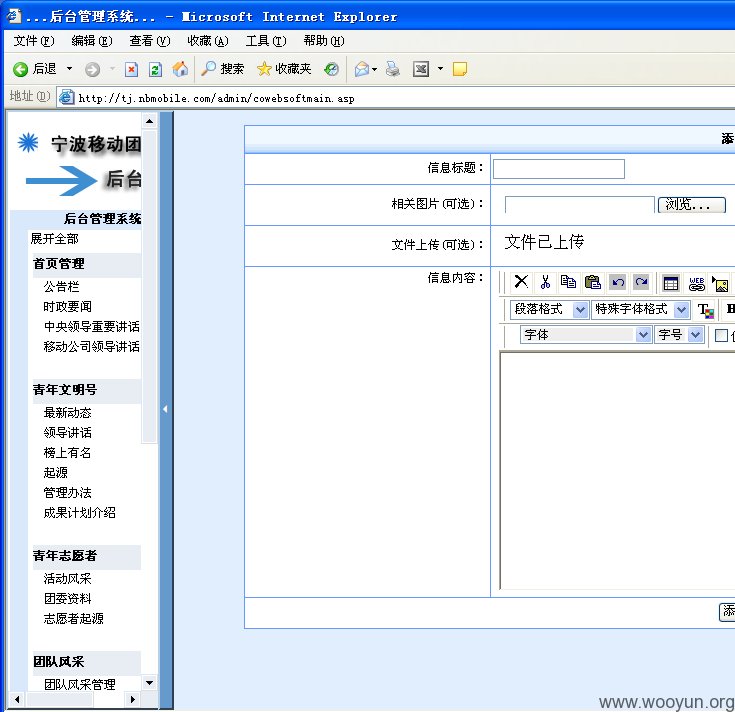Viewport: 735px width, 712px height.
Task: Open 成果计划介绍 in sidebar
Action: click(80, 513)
